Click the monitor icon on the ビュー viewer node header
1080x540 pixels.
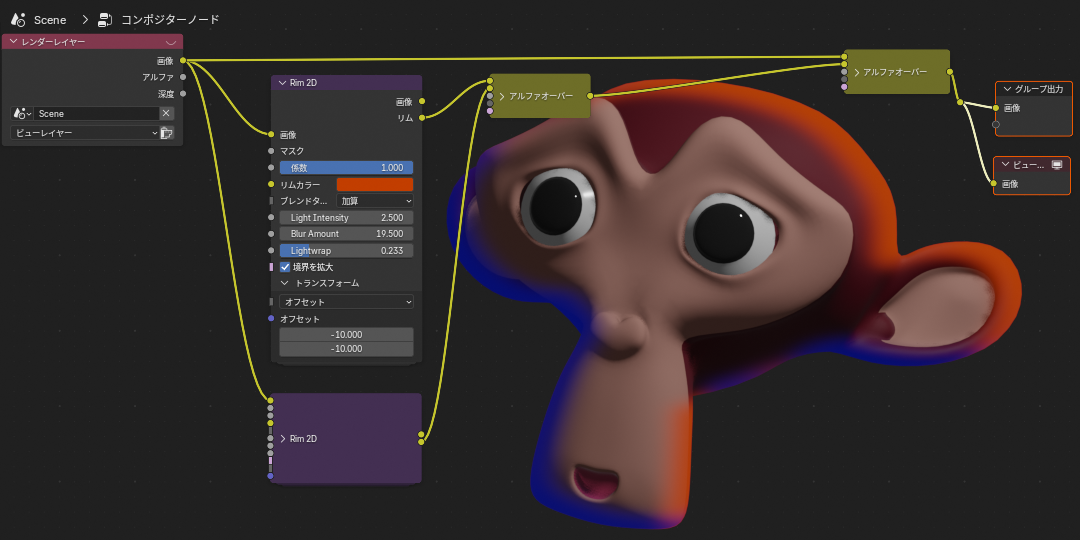[1057, 165]
